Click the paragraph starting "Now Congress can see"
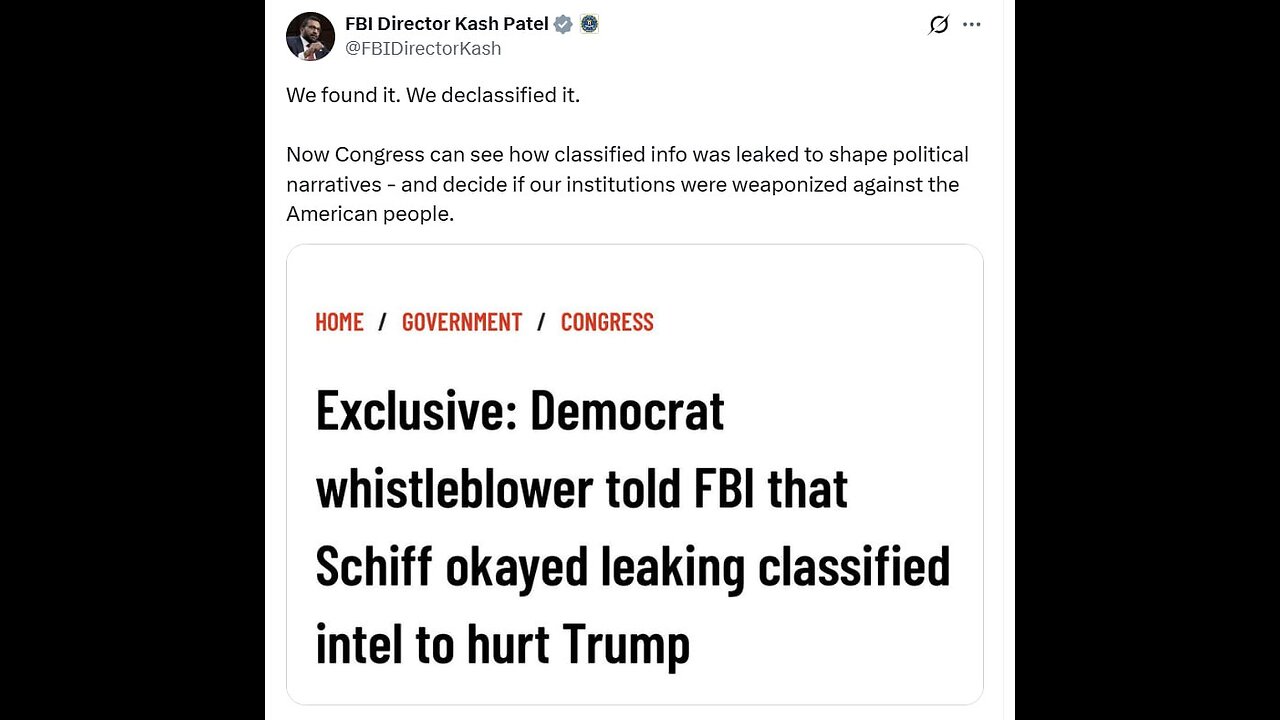 point(627,184)
